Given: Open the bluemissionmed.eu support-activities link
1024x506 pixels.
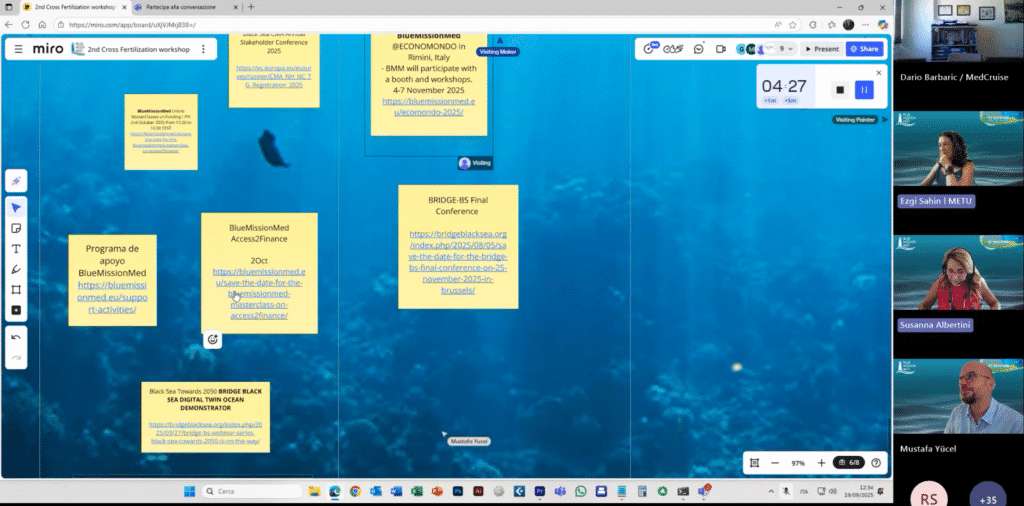Looking at the screenshot, I should [112, 297].
